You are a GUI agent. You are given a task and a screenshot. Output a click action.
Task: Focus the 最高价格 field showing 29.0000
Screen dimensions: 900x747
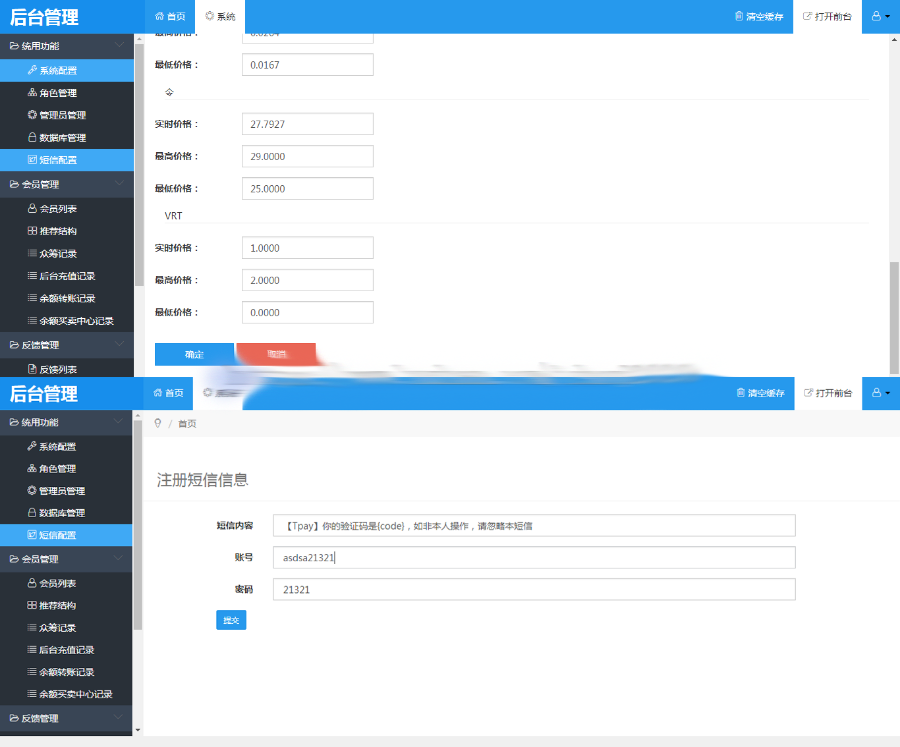[x=308, y=156]
